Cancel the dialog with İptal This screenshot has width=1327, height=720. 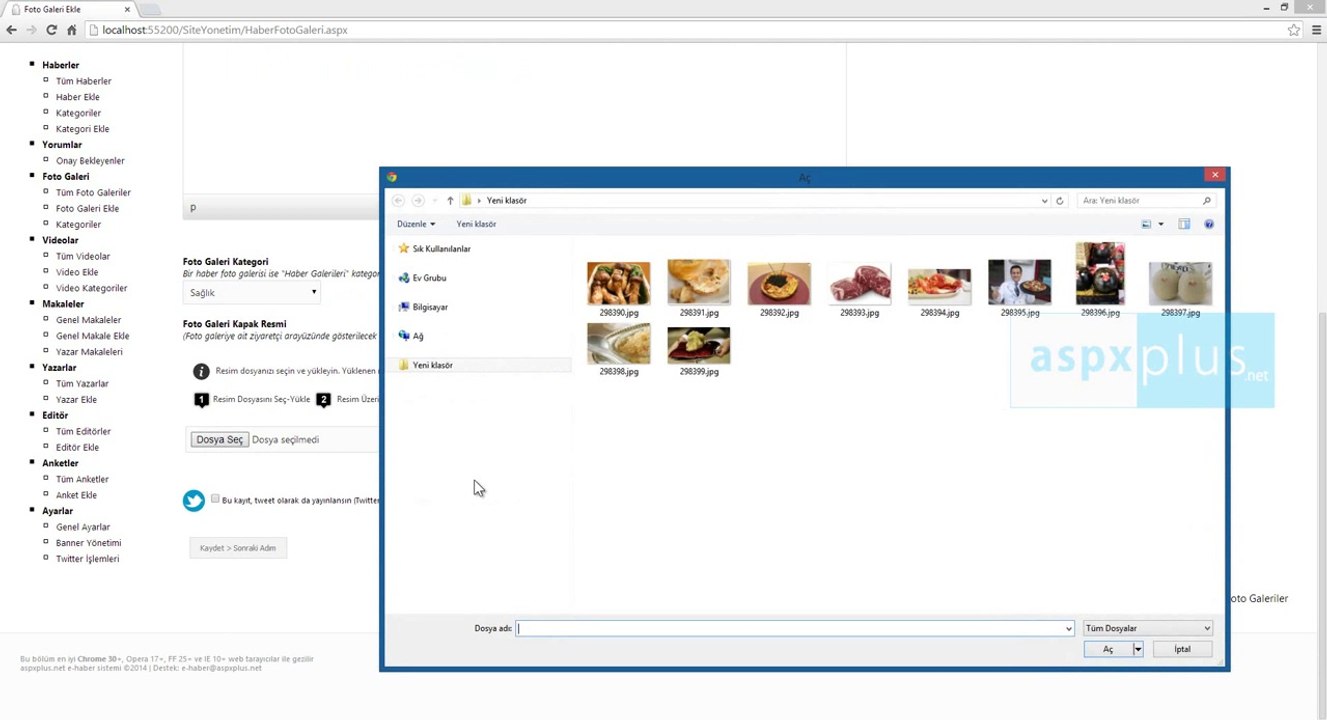click(1182, 649)
